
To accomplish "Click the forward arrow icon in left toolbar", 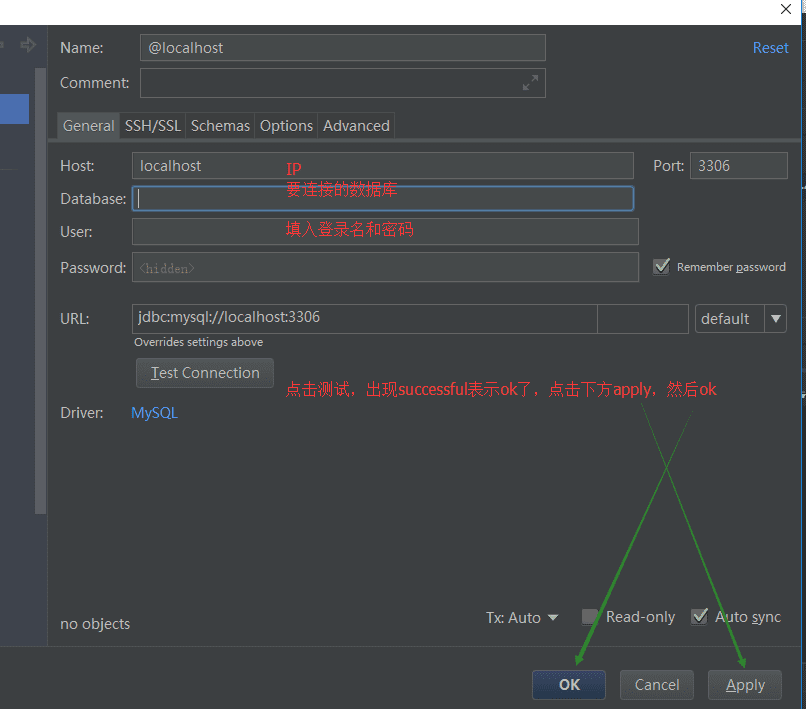I will click(28, 45).
